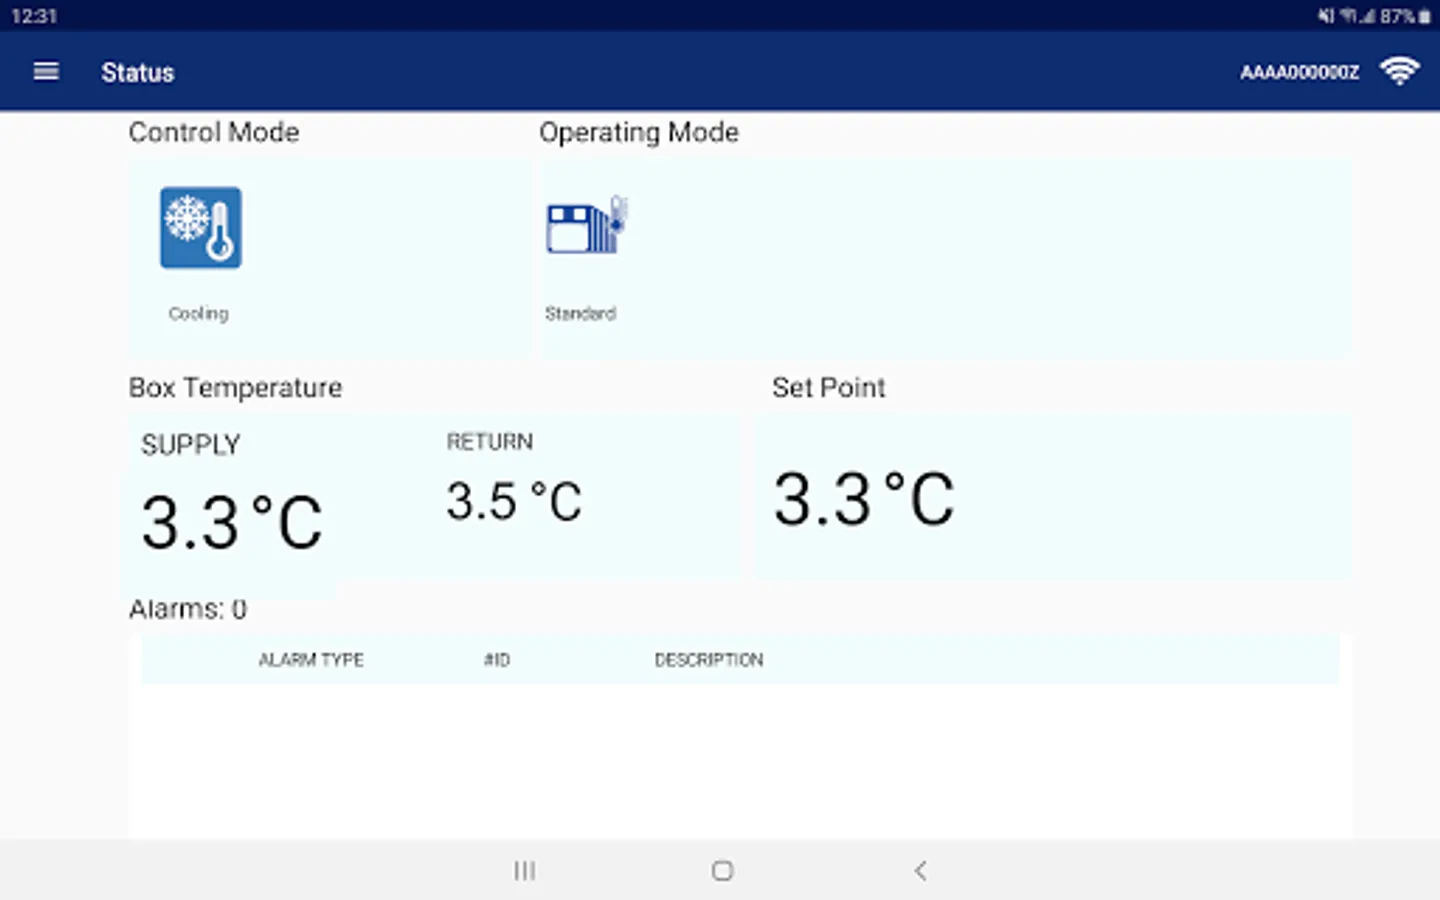Click the supply temperature value under SUPPLY
This screenshot has height=900, width=1440.
[232, 523]
